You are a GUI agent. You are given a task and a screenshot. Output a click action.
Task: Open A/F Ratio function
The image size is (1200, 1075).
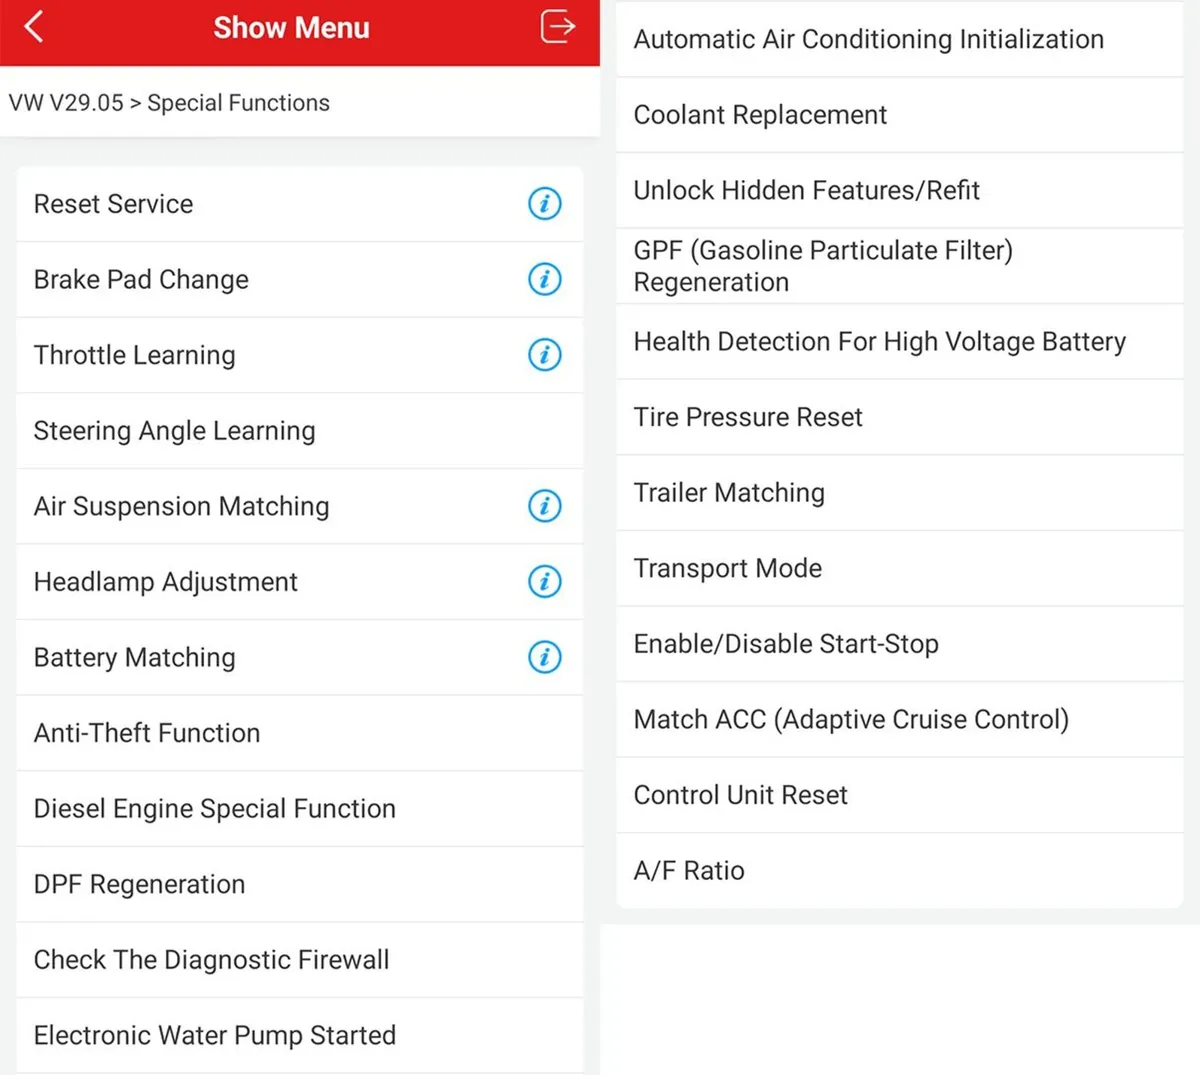click(689, 871)
